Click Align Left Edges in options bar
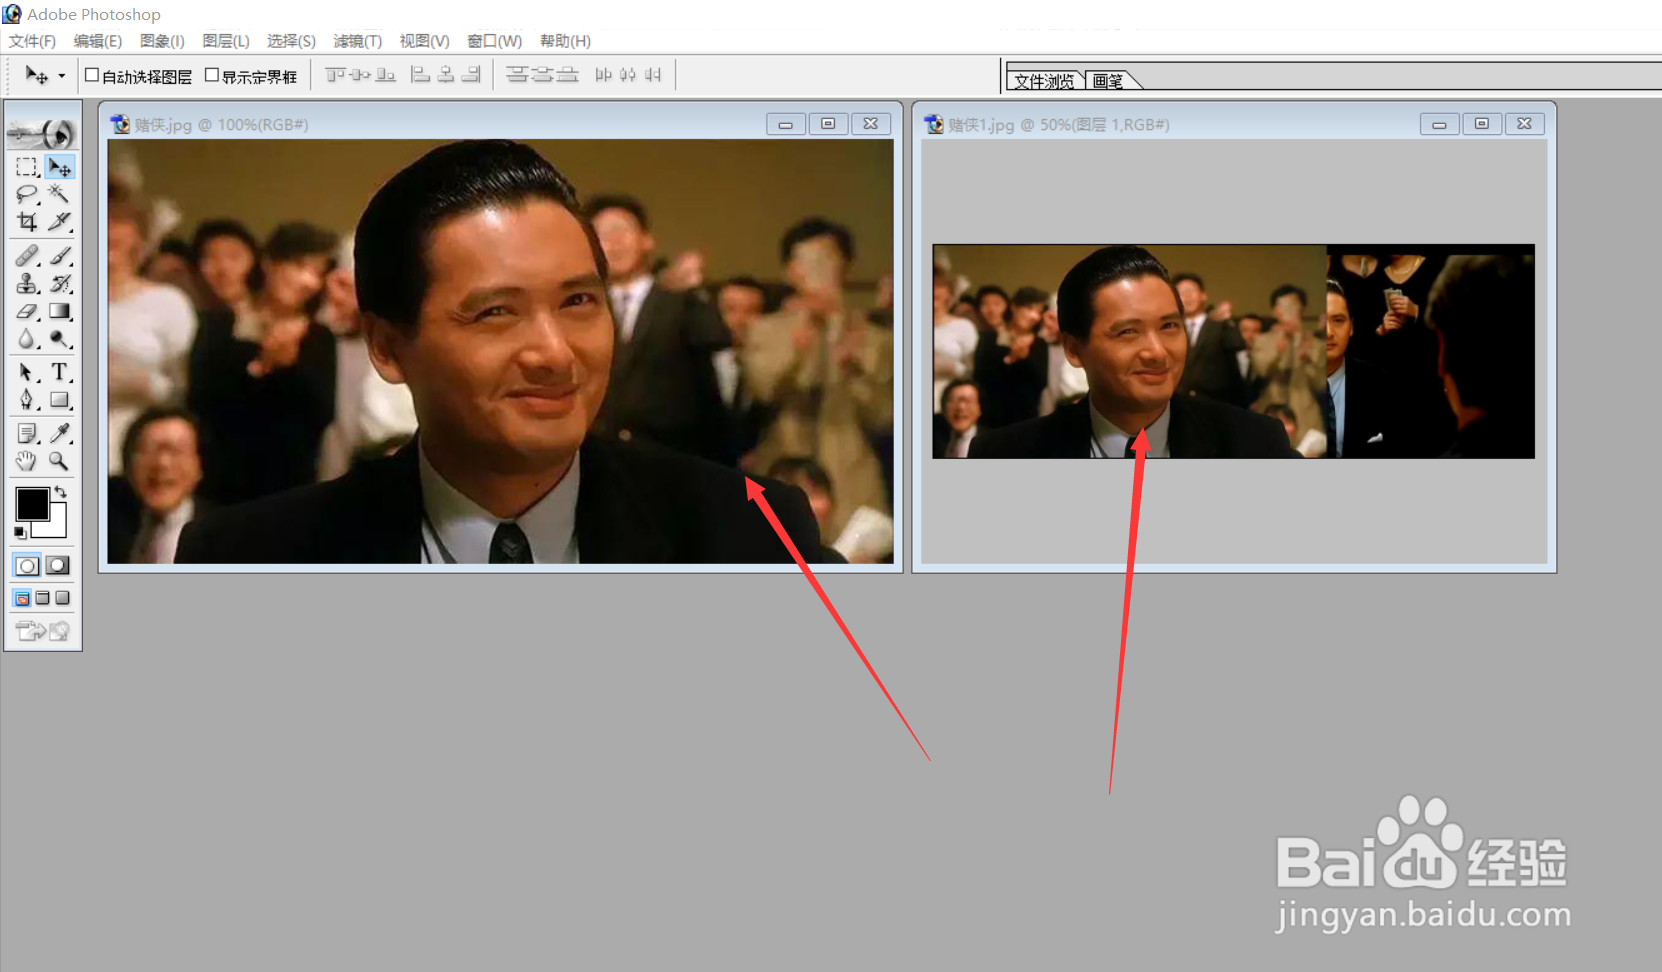Image resolution: width=1662 pixels, height=972 pixels. pyautogui.click(x=421, y=75)
